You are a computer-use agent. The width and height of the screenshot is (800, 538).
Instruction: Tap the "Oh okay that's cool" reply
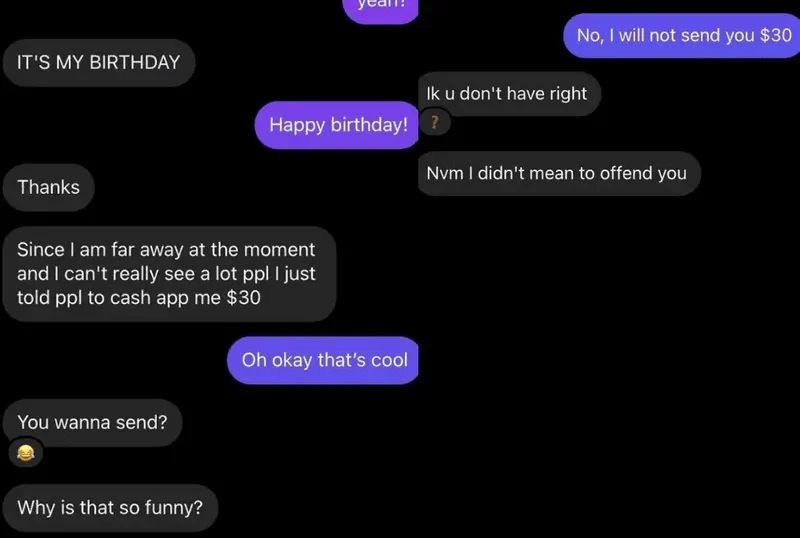[x=324, y=360]
